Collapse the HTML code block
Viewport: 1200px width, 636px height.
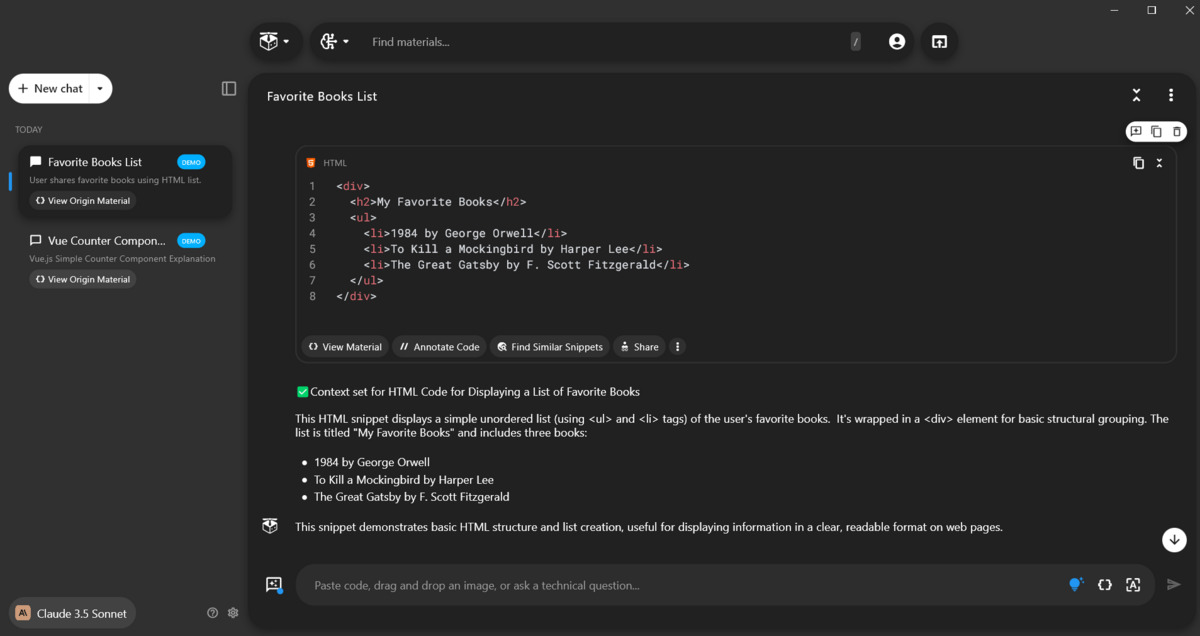click(x=1160, y=163)
